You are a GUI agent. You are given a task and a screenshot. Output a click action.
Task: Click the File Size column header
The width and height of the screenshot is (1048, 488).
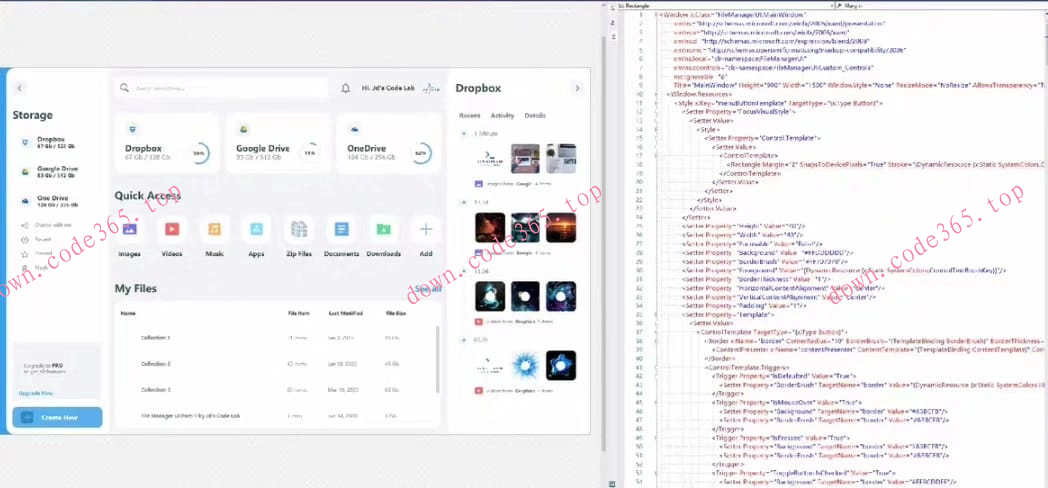pyautogui.click(x=396, y=312)
